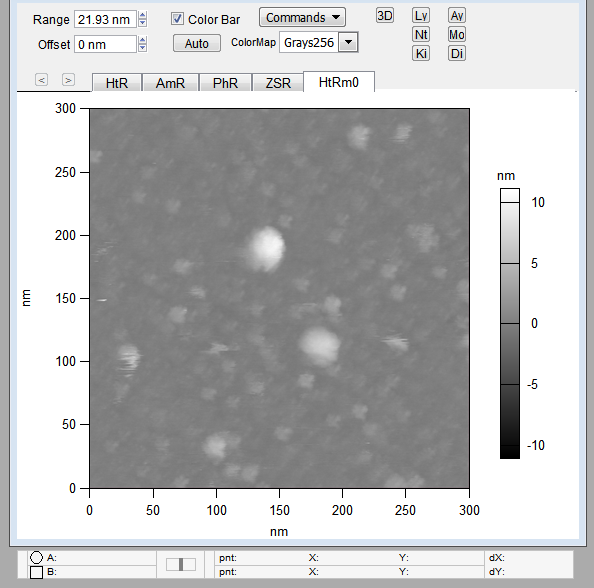594x588 pixels.
Task: Click the Mo small button
Action: coord(456,35)
